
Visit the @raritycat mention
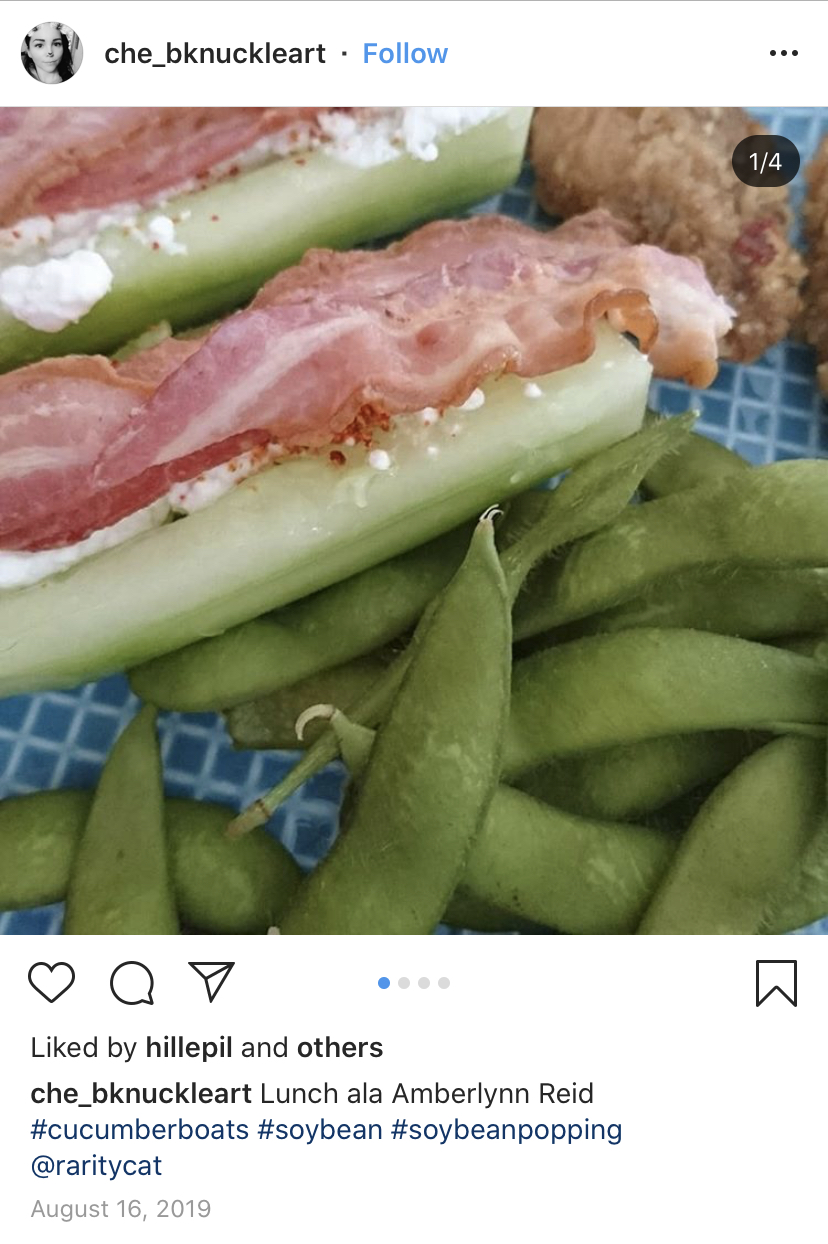point(96,1166)
